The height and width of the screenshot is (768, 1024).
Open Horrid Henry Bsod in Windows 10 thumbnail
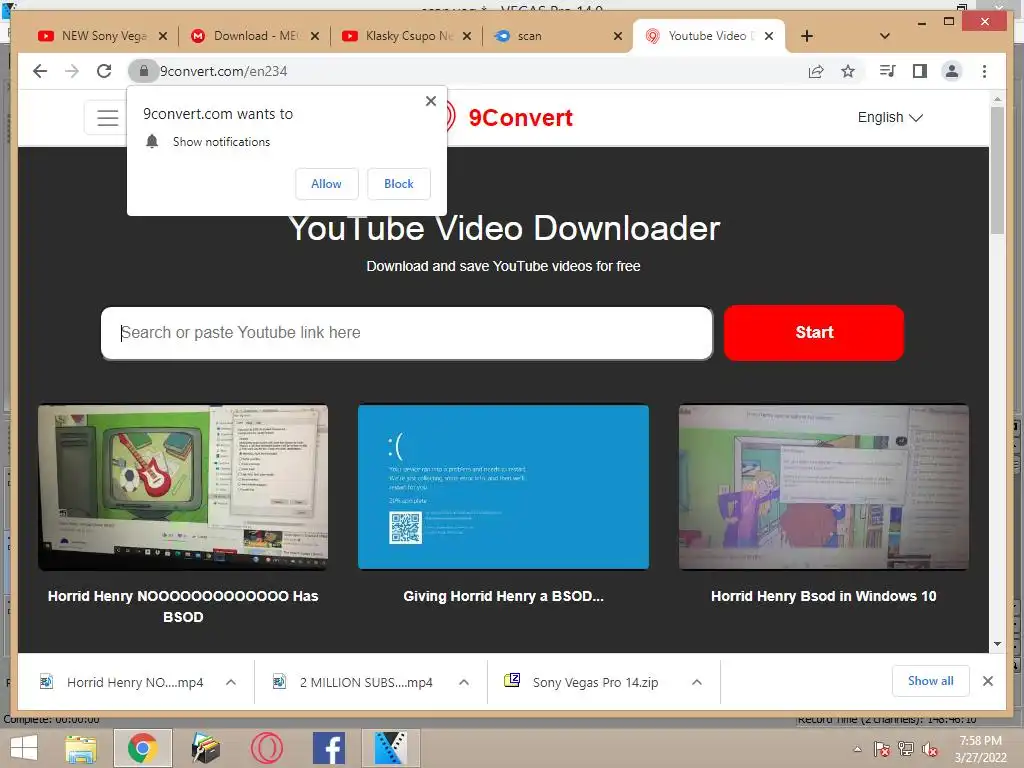click(x=824, y=487)
